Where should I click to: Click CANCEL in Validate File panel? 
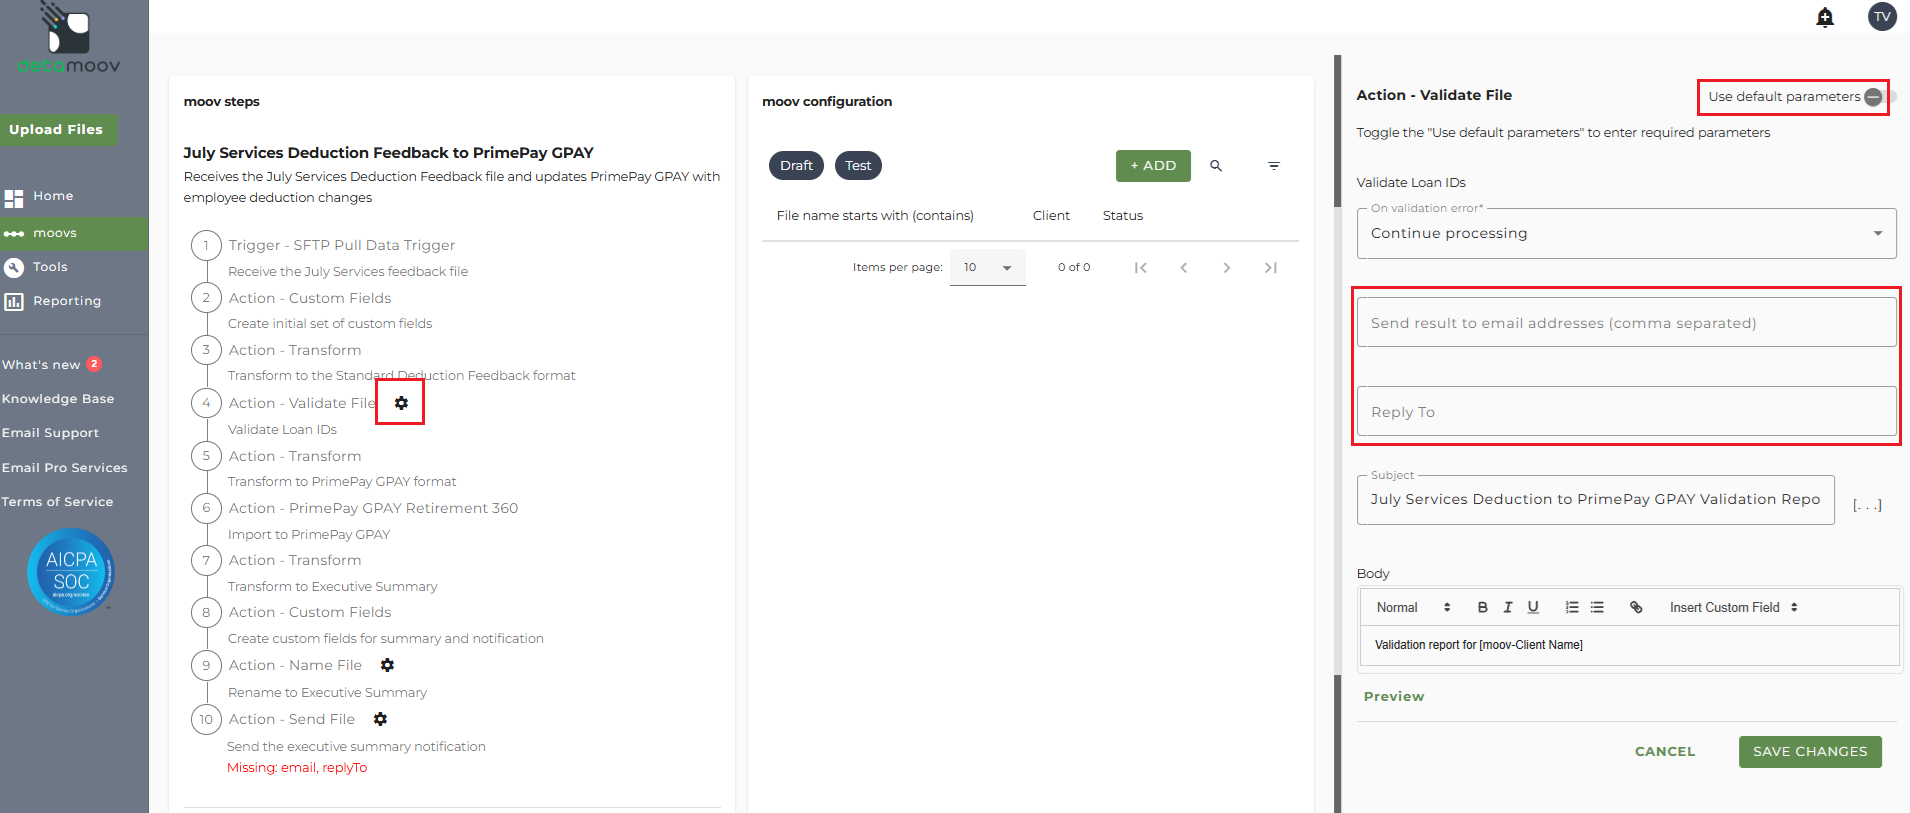[x=1665, y=752]
